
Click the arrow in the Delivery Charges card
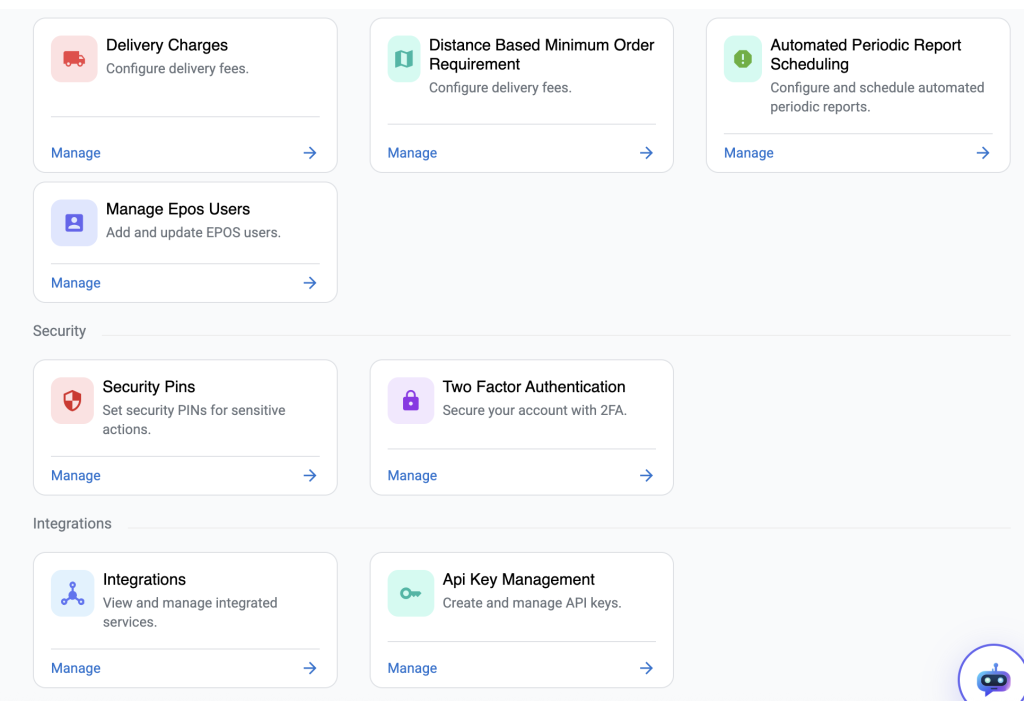pyautogui.click(x=310, y=153)
